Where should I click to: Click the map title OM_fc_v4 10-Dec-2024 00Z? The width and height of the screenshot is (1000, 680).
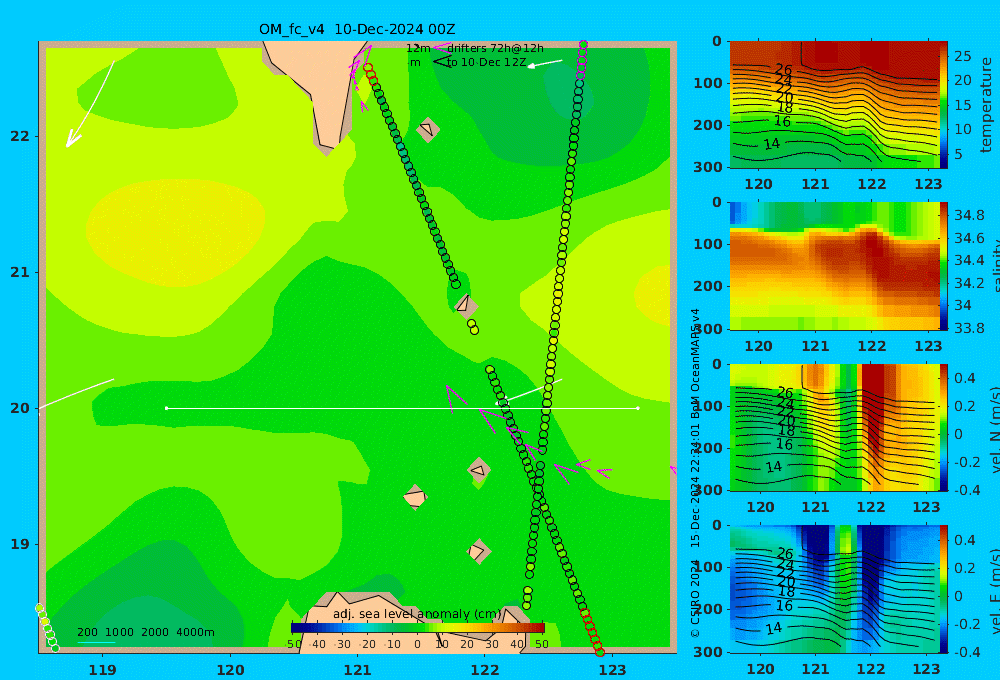(357, 29)
